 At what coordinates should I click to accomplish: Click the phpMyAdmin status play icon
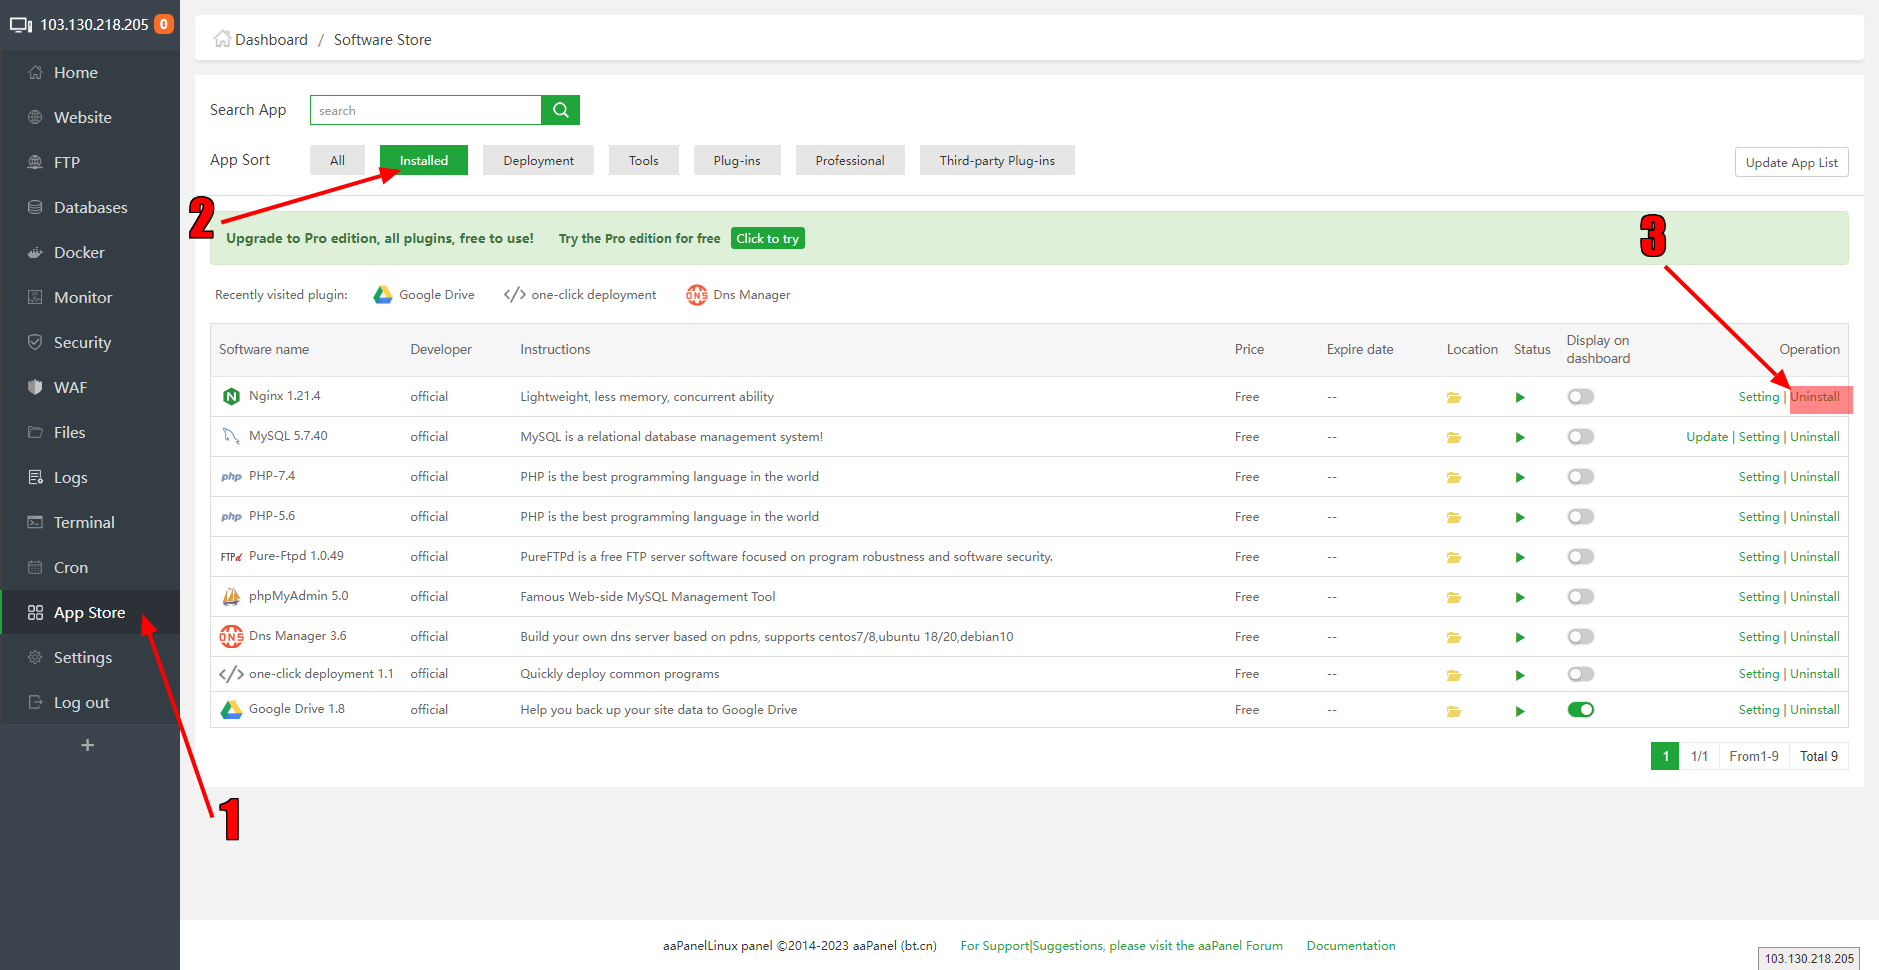click(1520, 597)
